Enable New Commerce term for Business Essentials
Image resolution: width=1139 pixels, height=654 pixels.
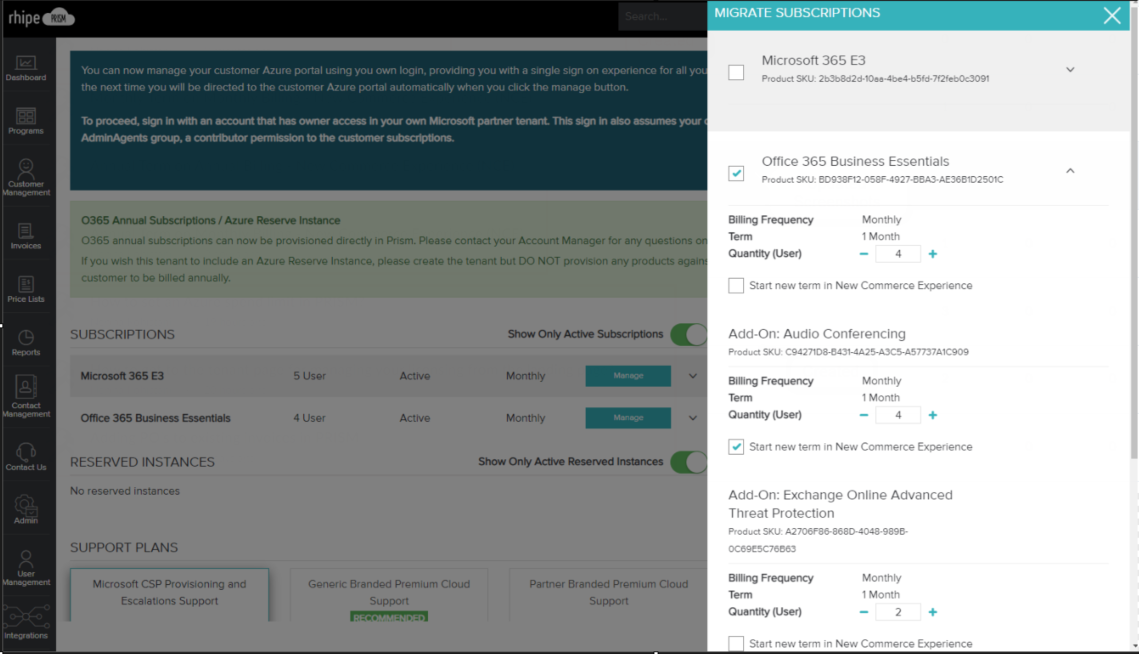coord(736,286)
